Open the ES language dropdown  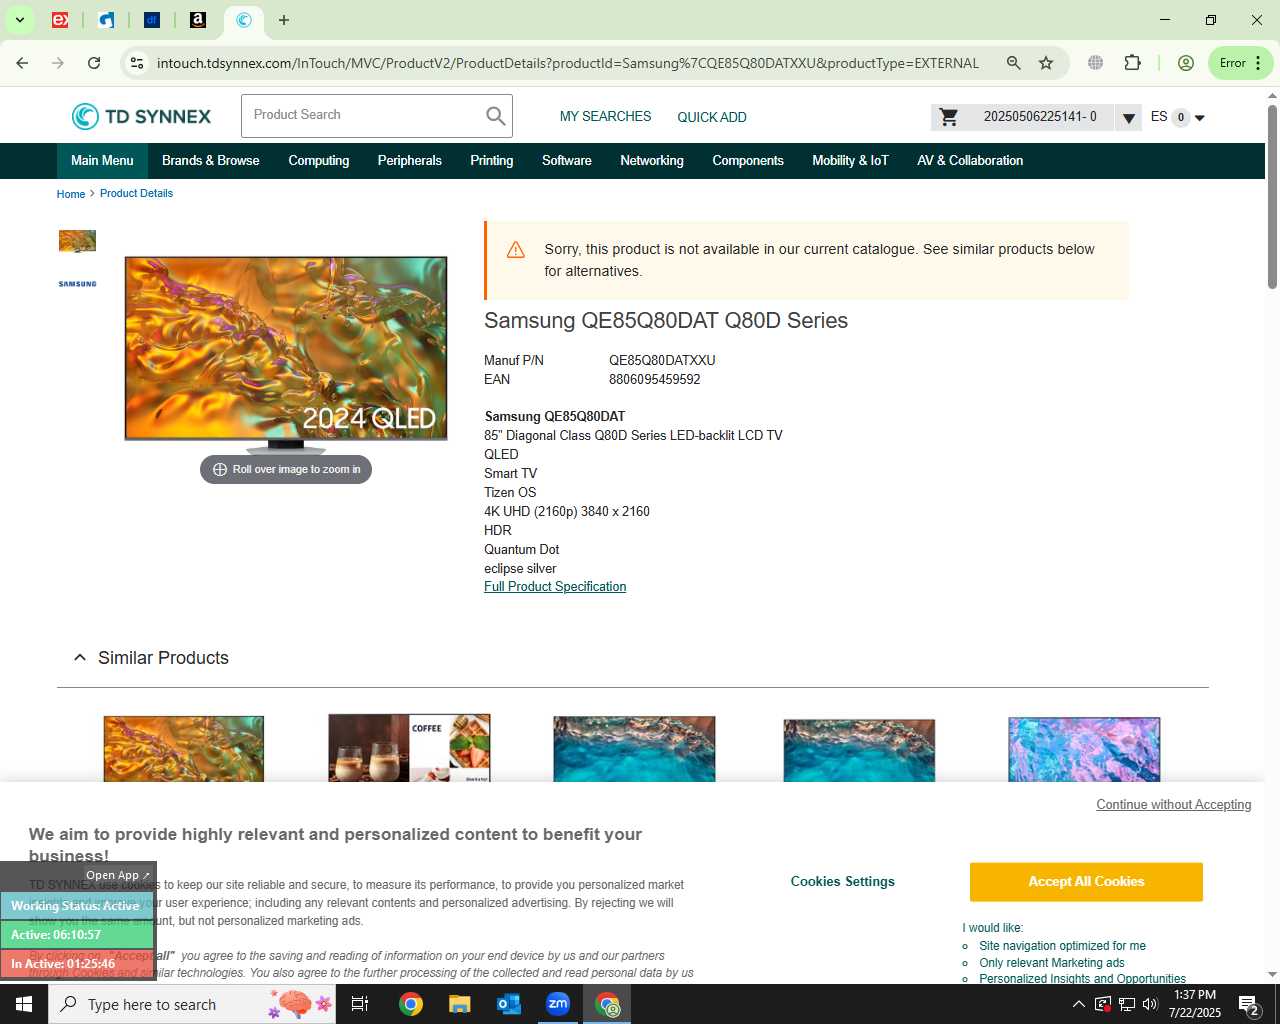[x=1178, y=117]
